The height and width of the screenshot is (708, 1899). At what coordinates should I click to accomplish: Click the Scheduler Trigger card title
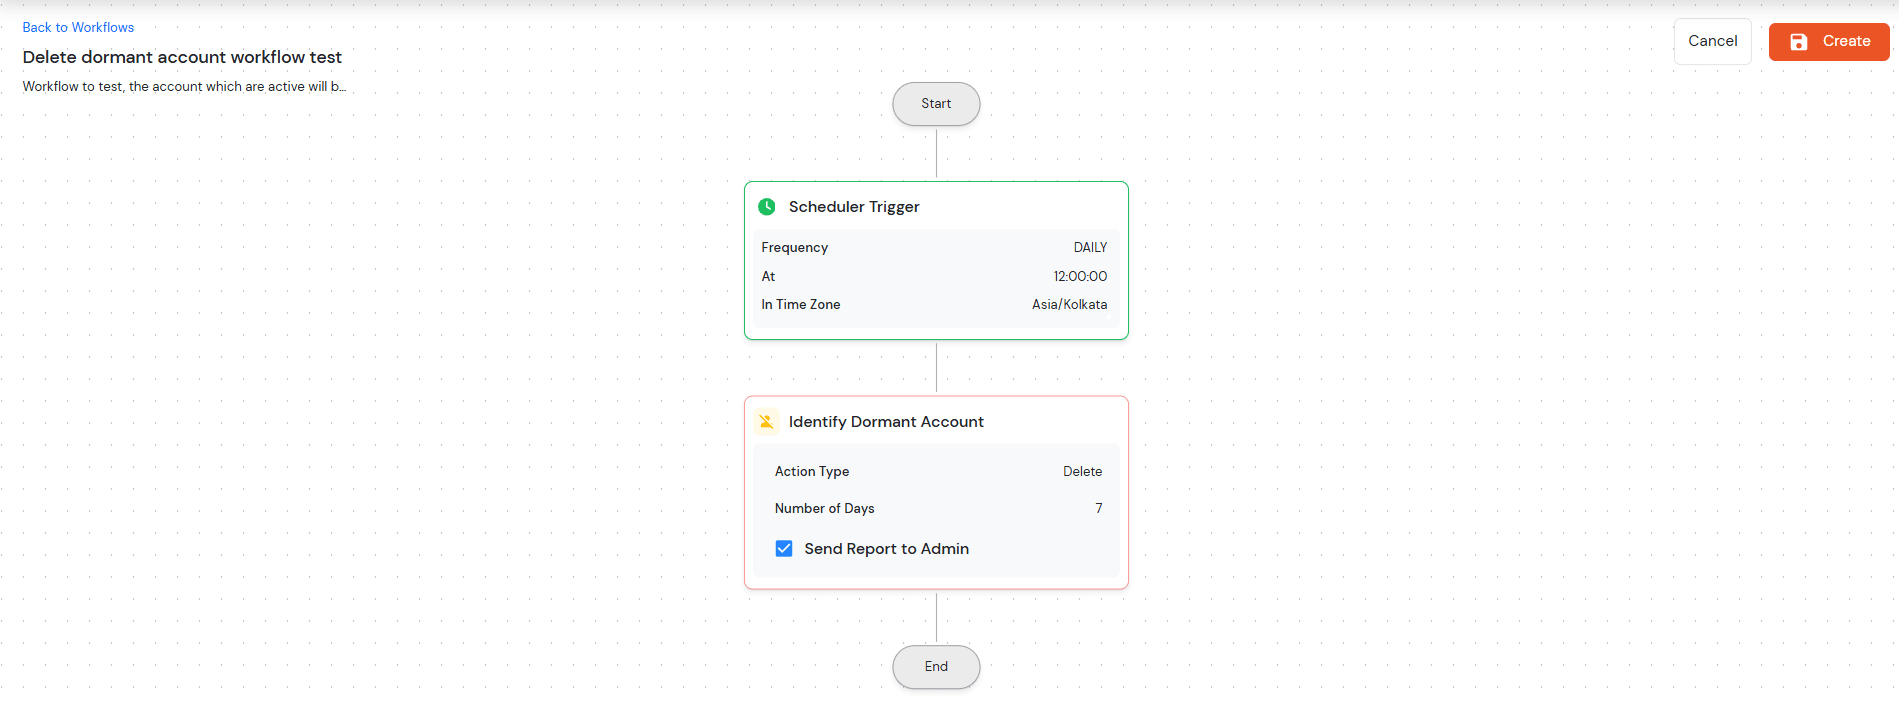(x=854, y=207)
